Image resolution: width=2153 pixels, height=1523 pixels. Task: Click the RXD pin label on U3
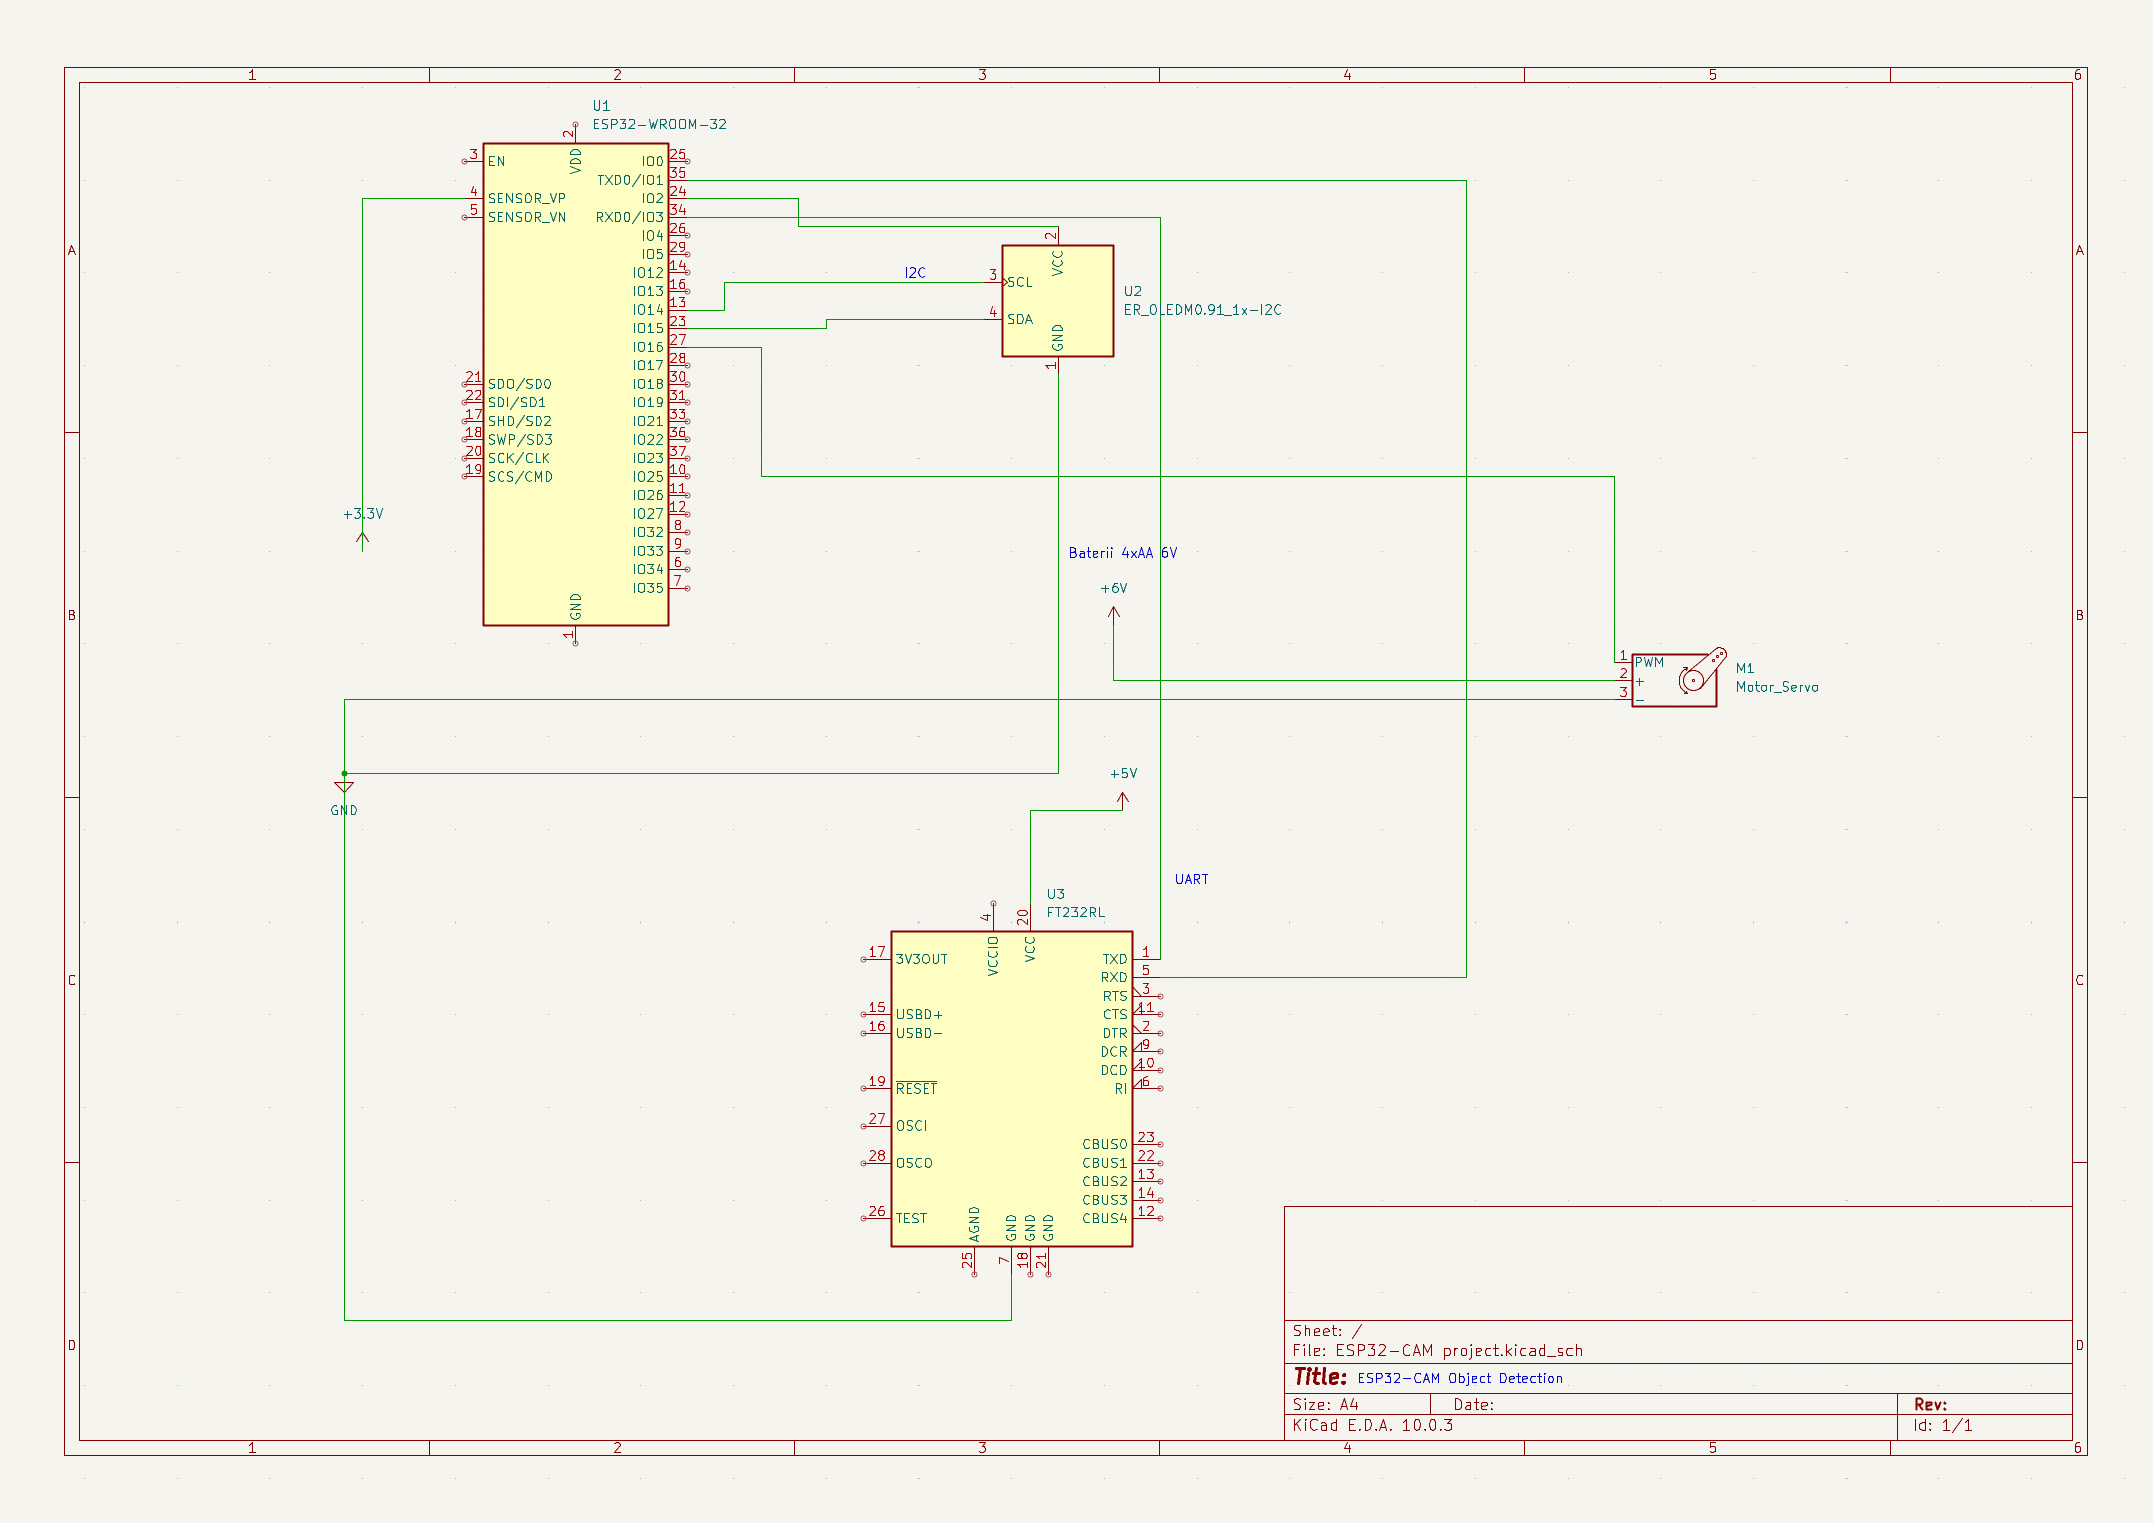[1114, 977]
